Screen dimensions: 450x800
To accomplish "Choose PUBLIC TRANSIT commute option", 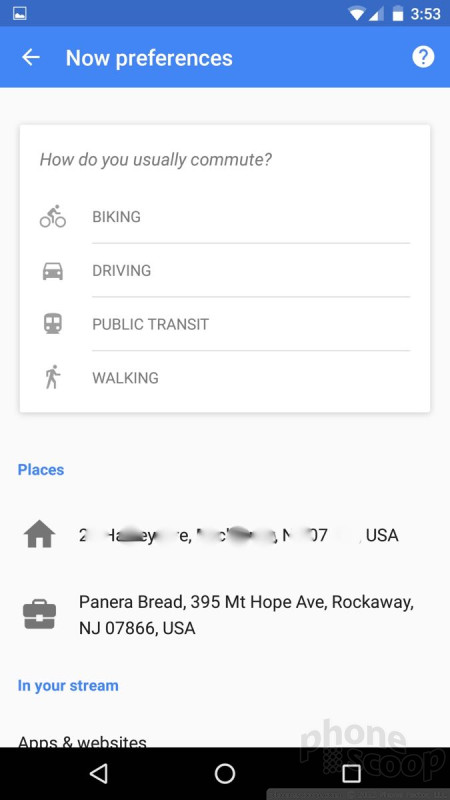I will 224,324.
